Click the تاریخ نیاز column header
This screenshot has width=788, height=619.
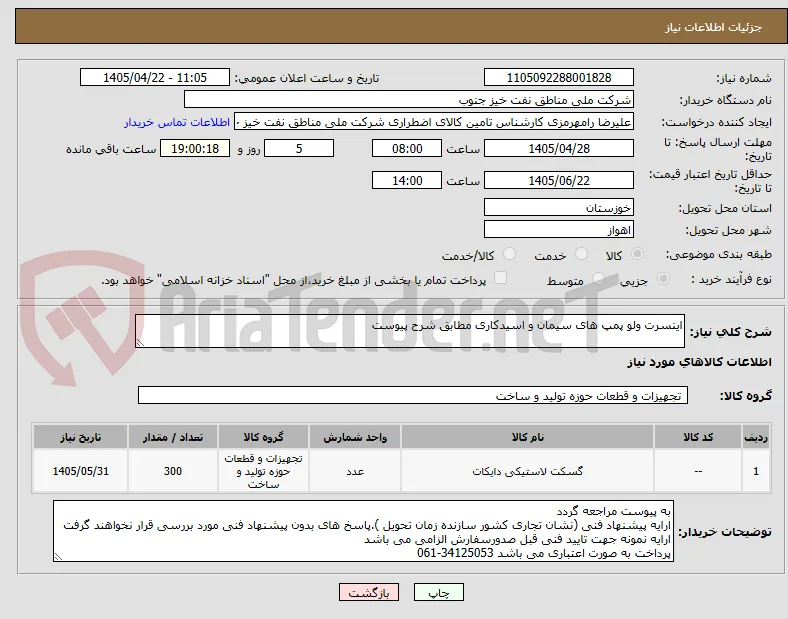(80, 437)
